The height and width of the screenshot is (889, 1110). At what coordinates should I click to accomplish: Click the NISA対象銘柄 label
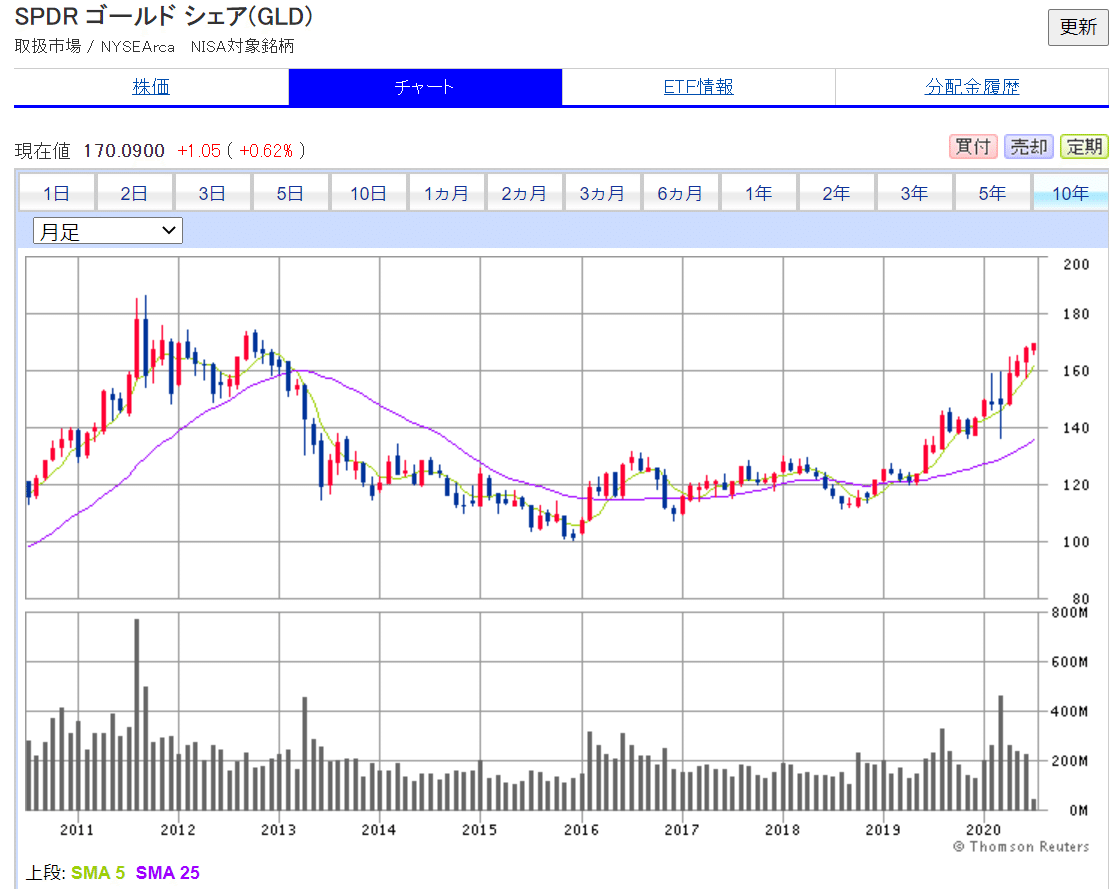pyautogui.click(x=242, y=47)
